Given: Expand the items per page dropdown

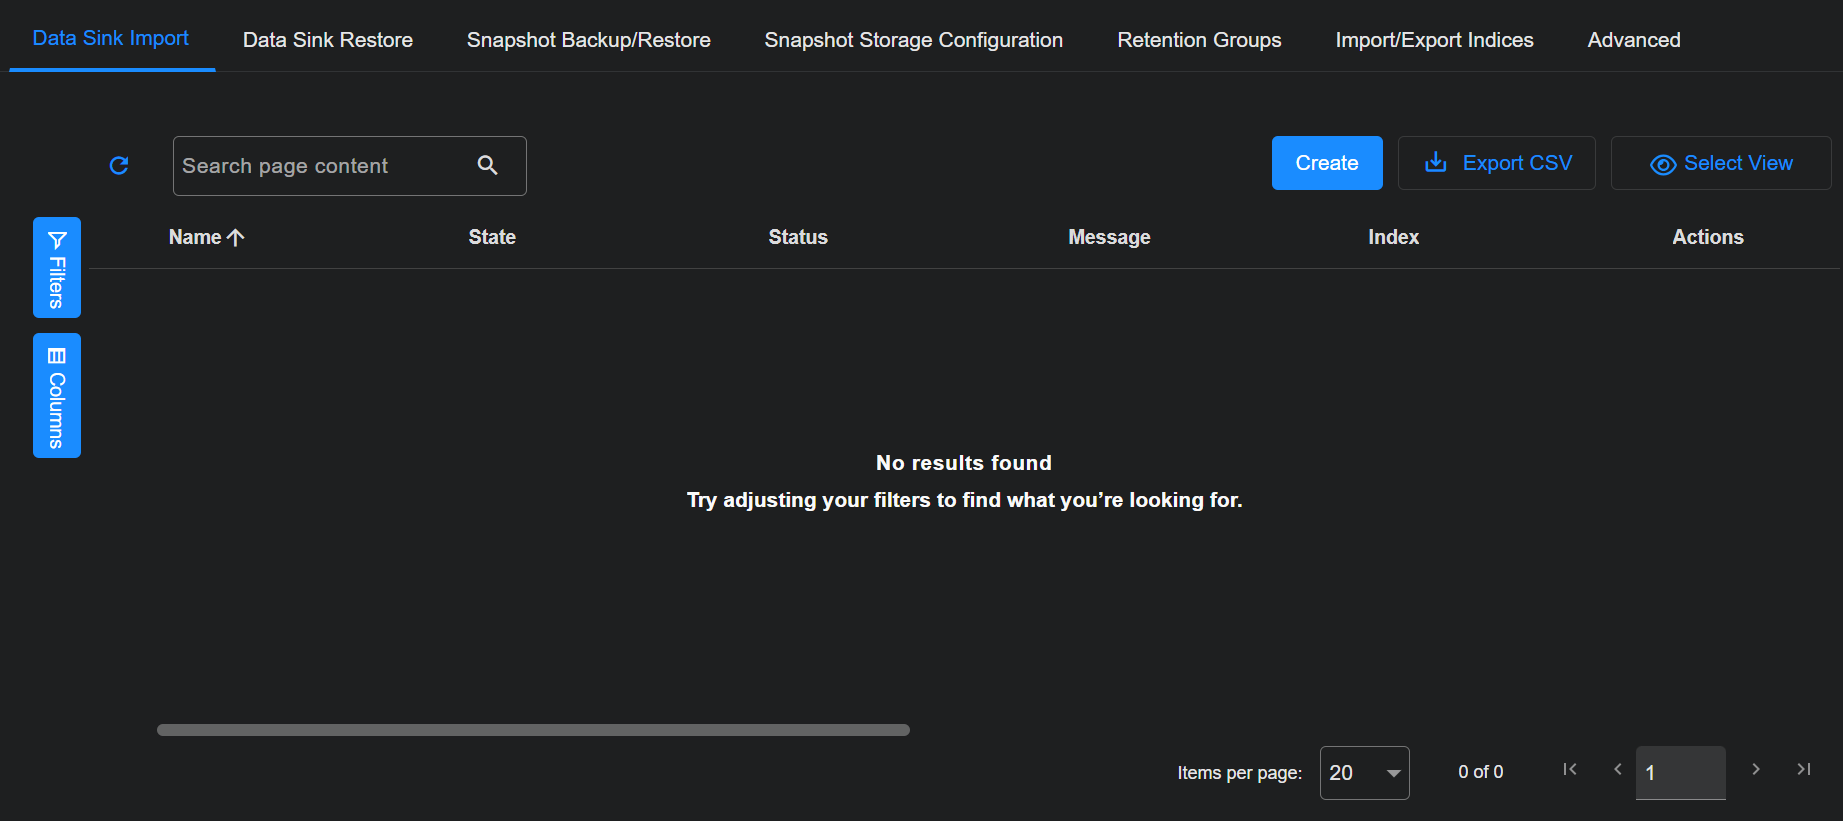Looking at the screenshot, I should coord(1364,773).
